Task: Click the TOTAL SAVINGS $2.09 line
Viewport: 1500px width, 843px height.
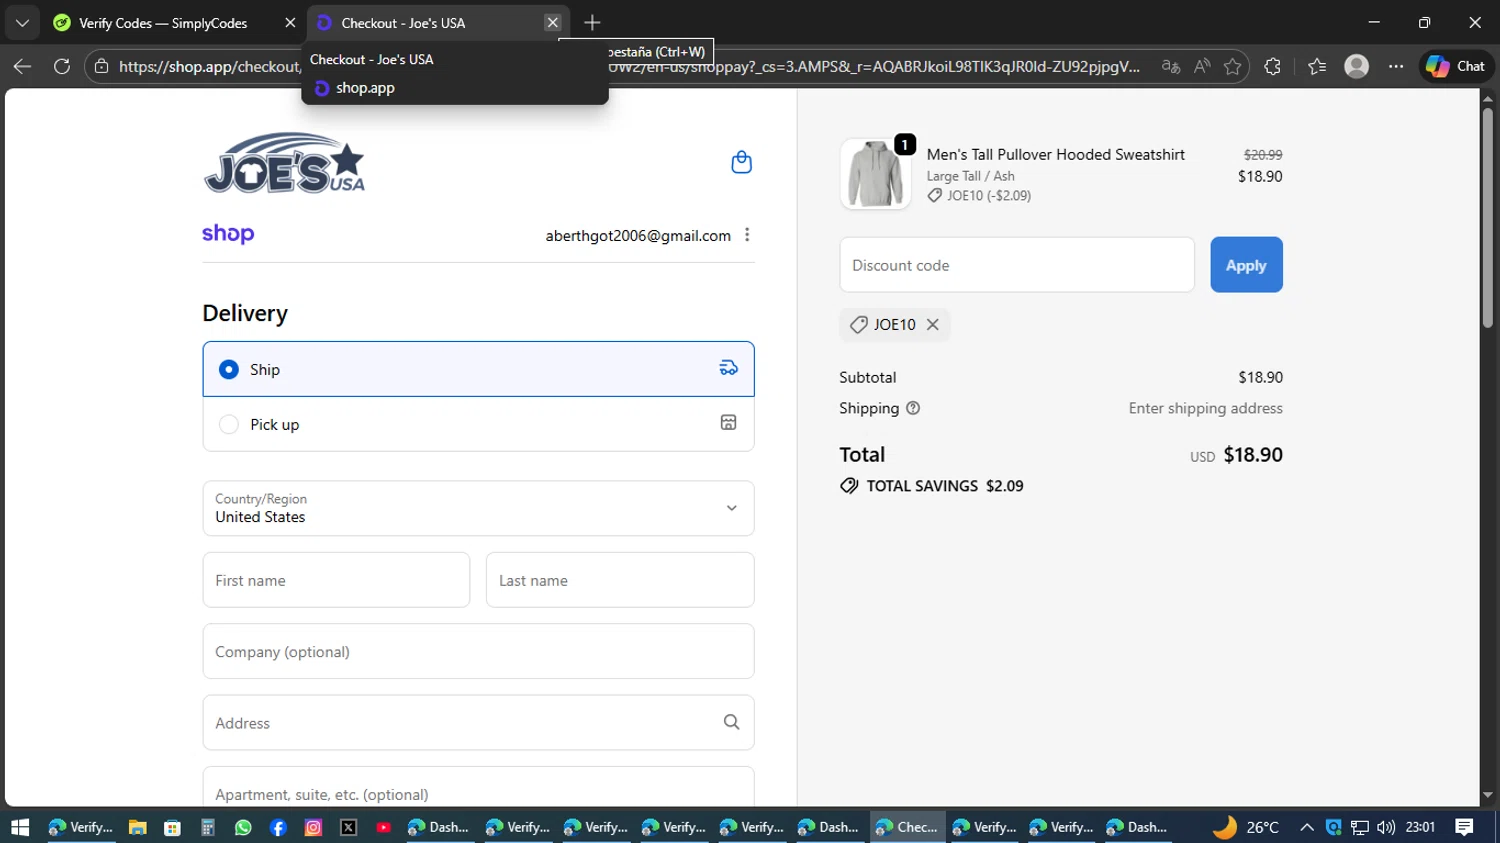Action: 931,486
